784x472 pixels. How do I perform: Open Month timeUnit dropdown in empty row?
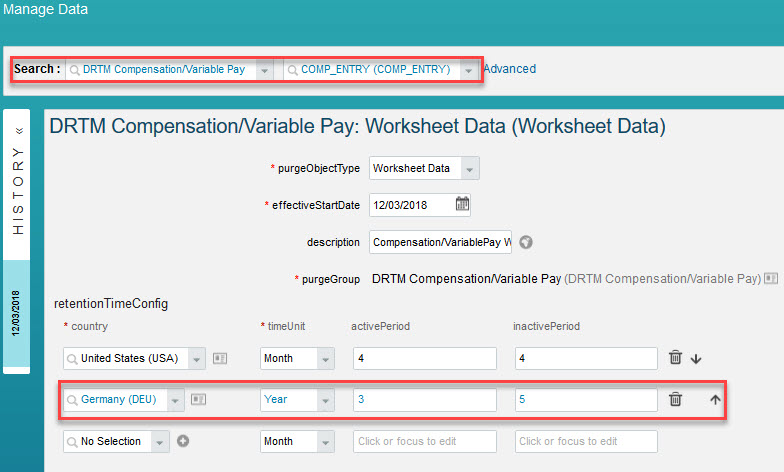tap(326, 442)
